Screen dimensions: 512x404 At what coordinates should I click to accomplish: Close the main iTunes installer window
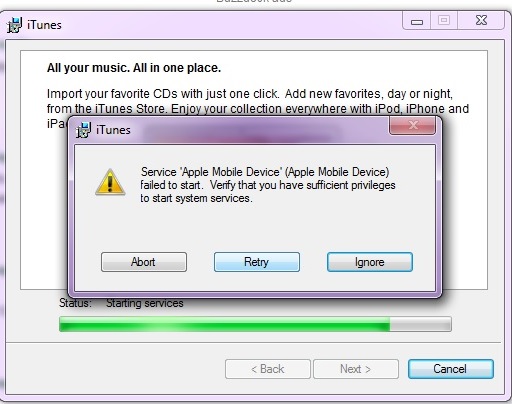tap(481, 21)
